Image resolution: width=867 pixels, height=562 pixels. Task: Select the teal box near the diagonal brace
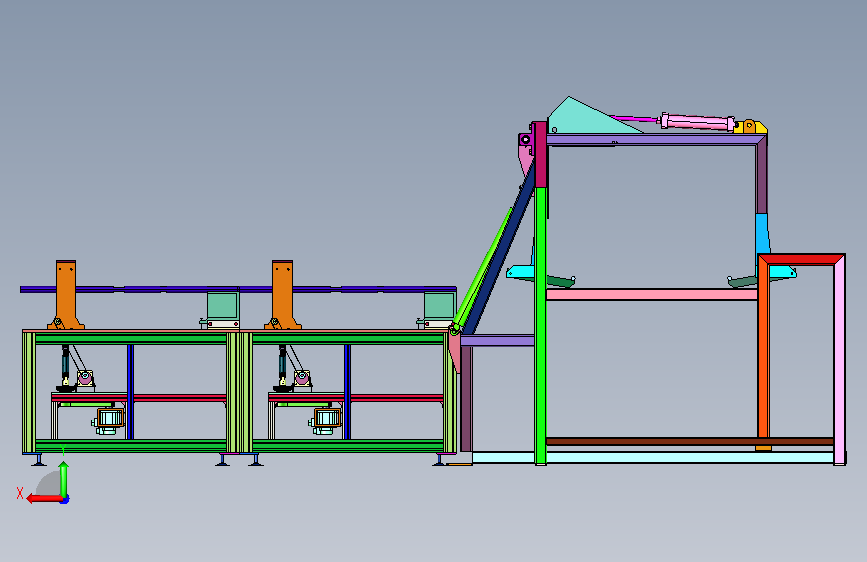pos(440,306)
